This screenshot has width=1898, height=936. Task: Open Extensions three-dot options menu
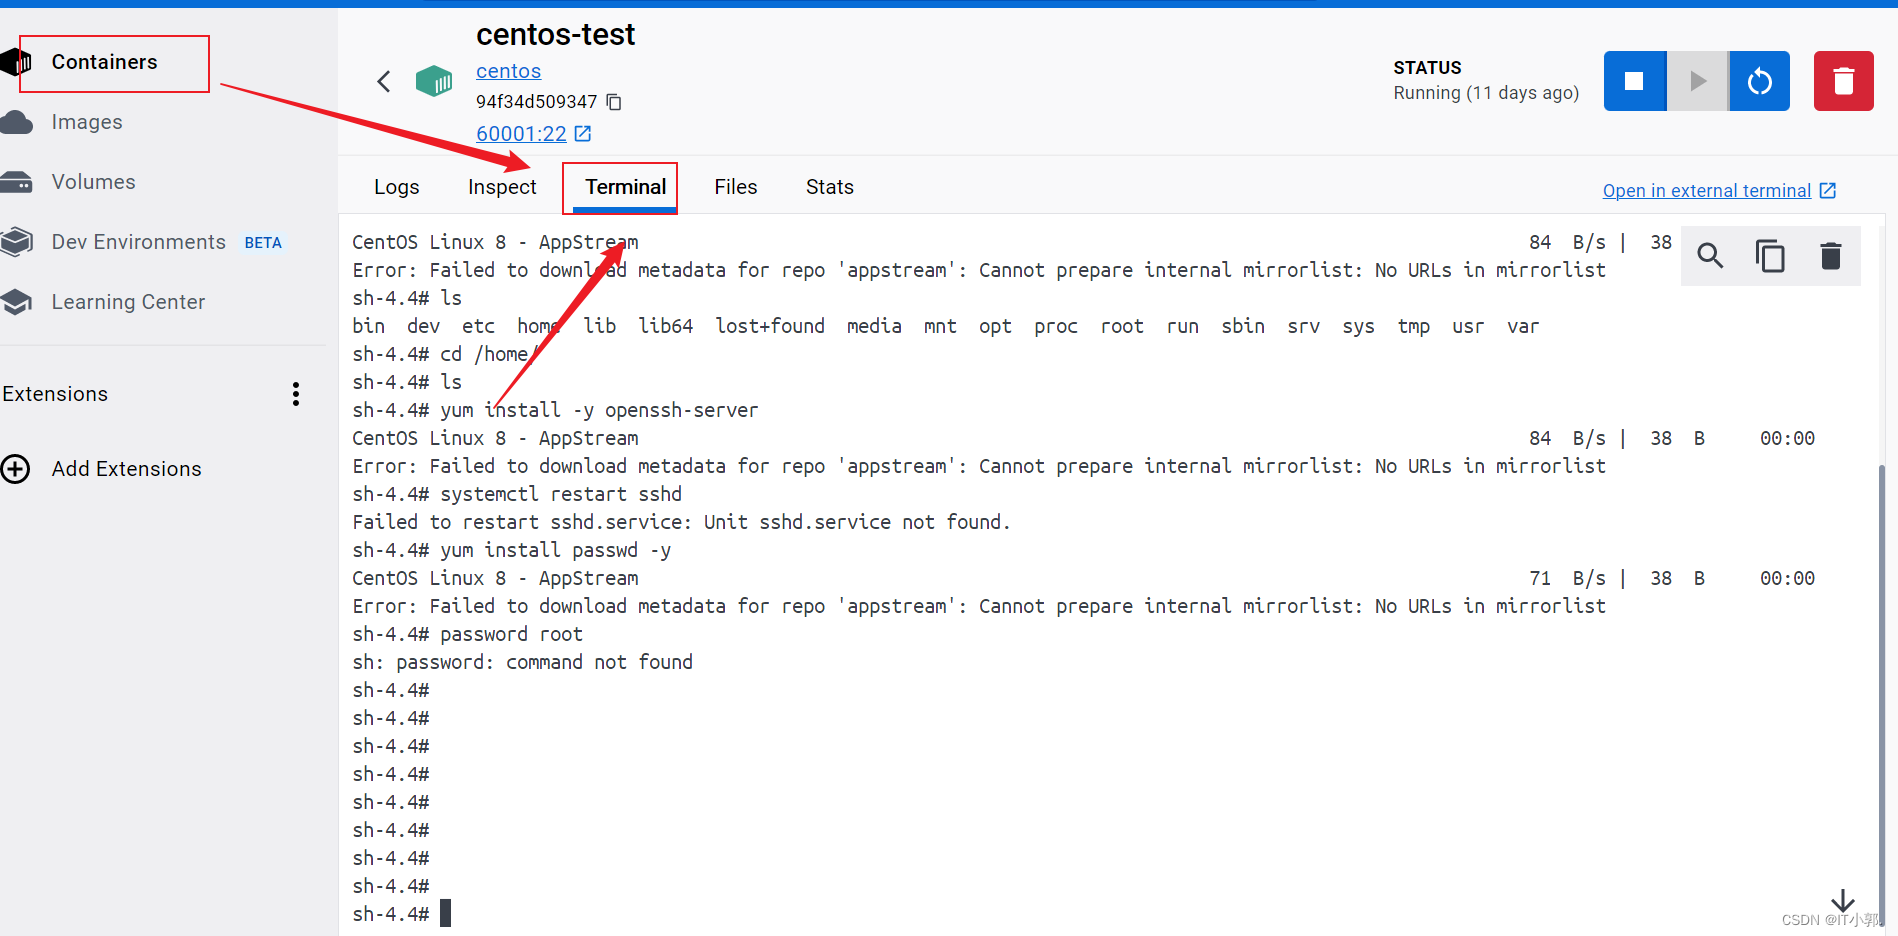click(x=296, y=394)
